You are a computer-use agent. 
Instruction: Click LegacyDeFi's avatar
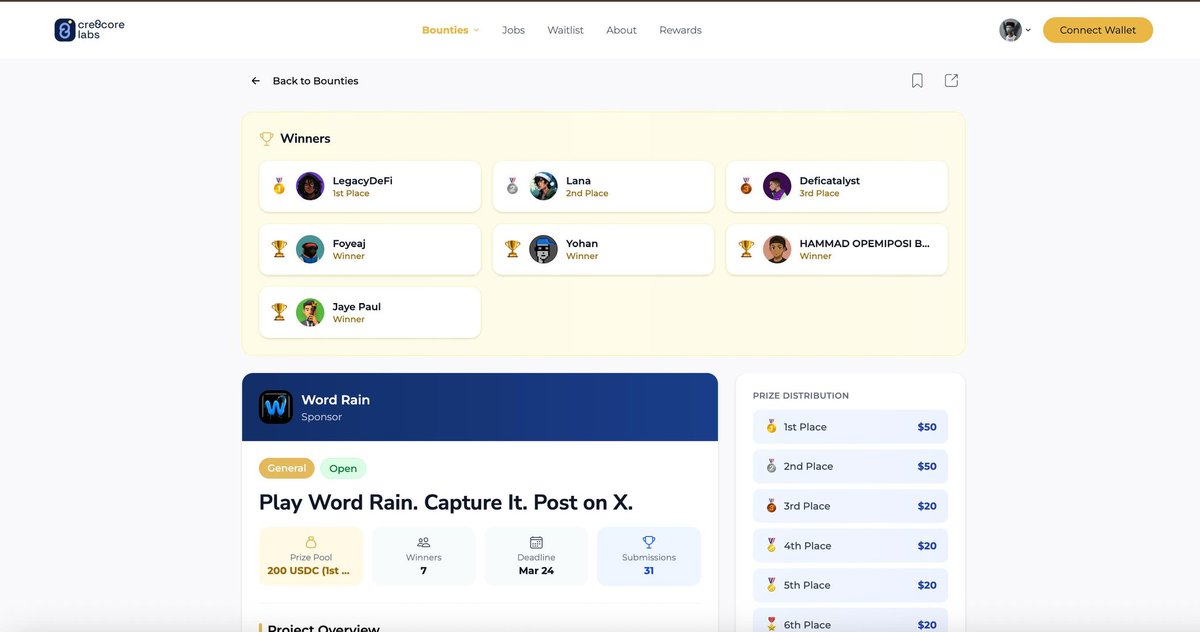[x=310, y=186]
